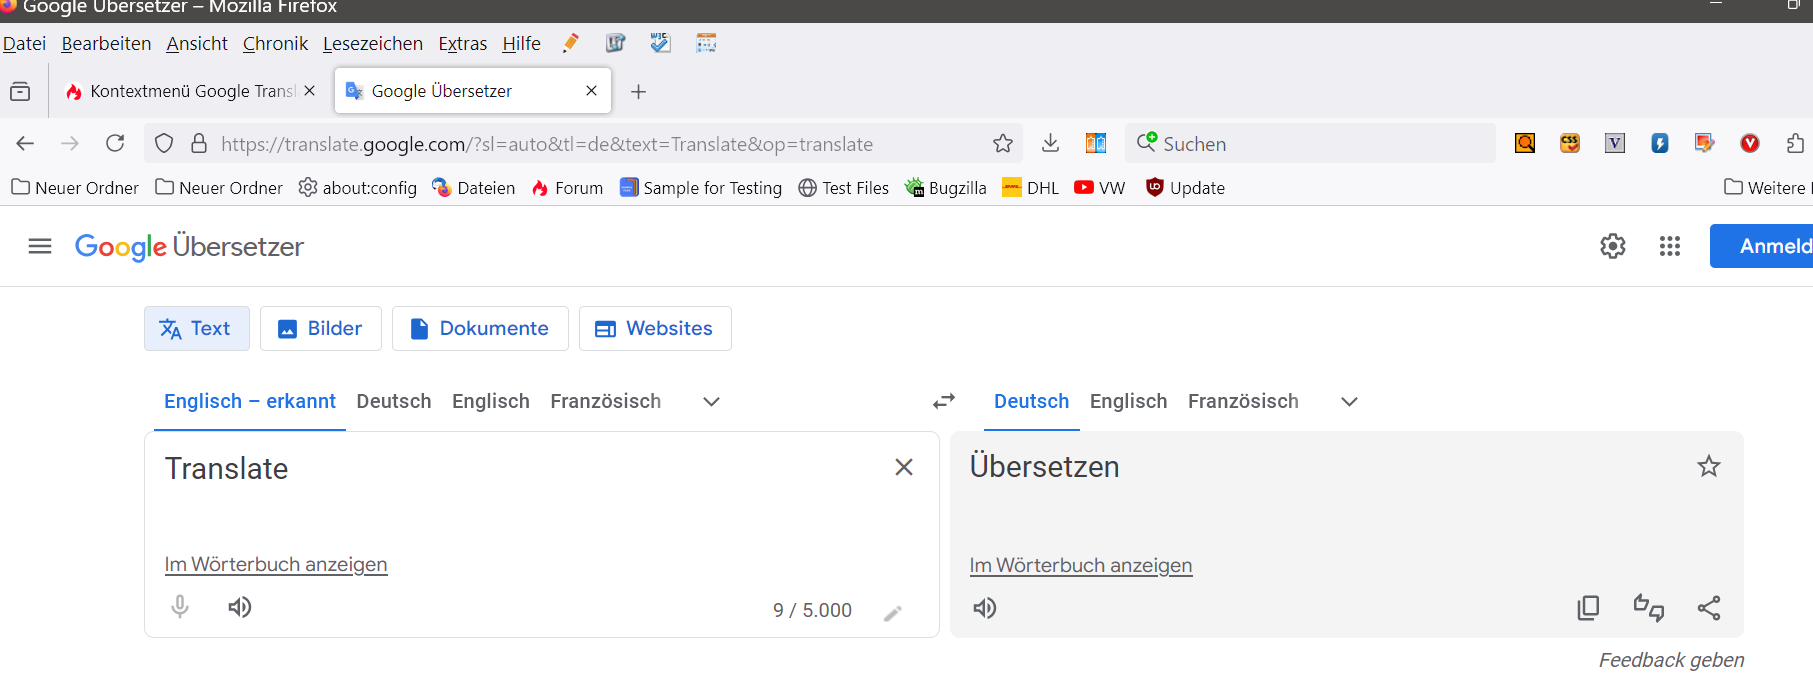Listen to the German translation
The width and height of the screenshot is (1813, 680).
(x=985, y=608)
